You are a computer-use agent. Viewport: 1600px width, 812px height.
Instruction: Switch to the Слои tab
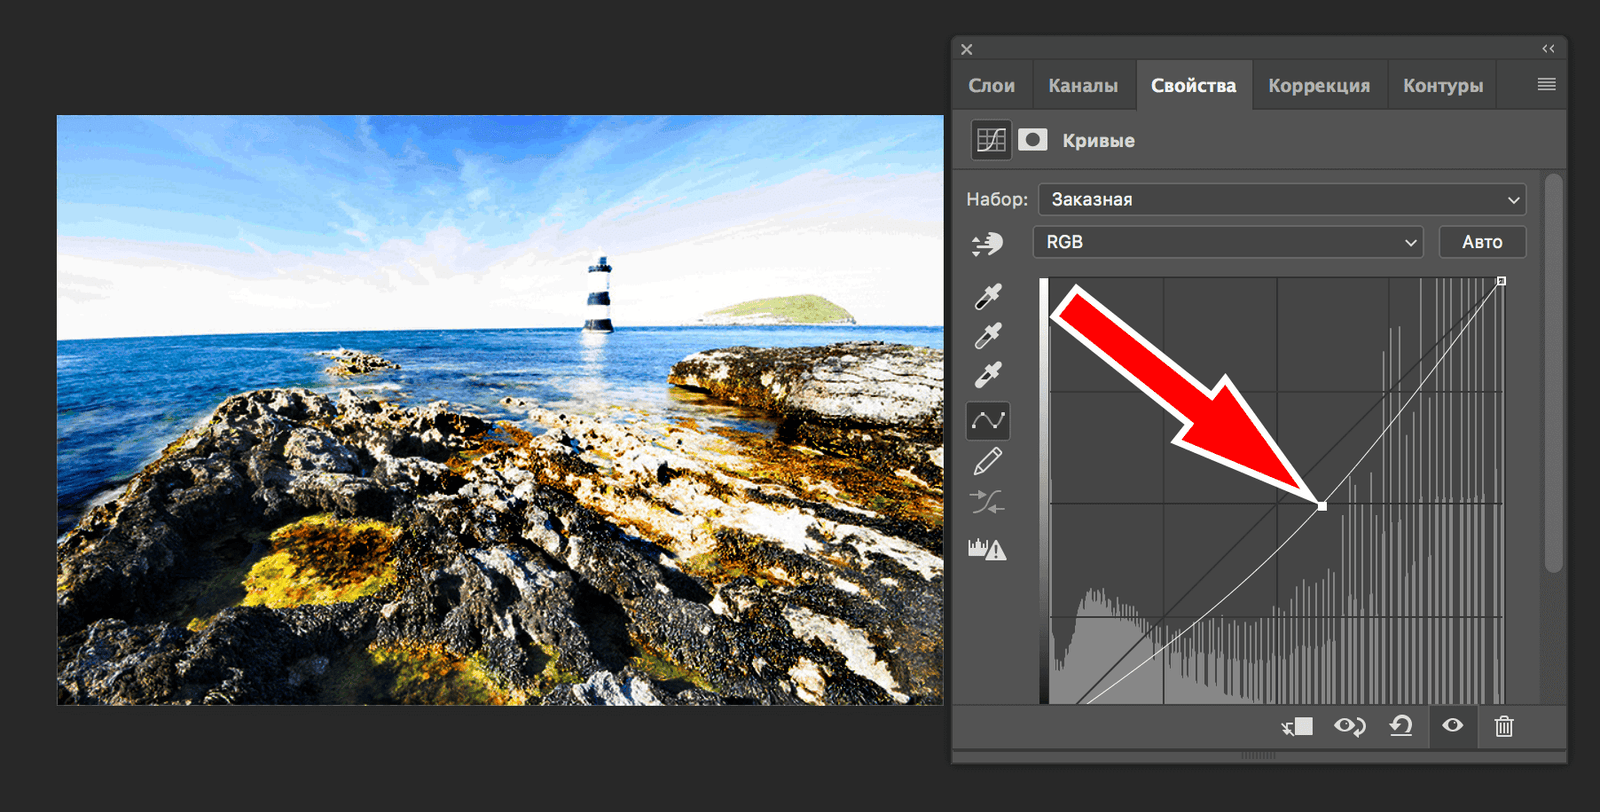click(x=991, y=86)
